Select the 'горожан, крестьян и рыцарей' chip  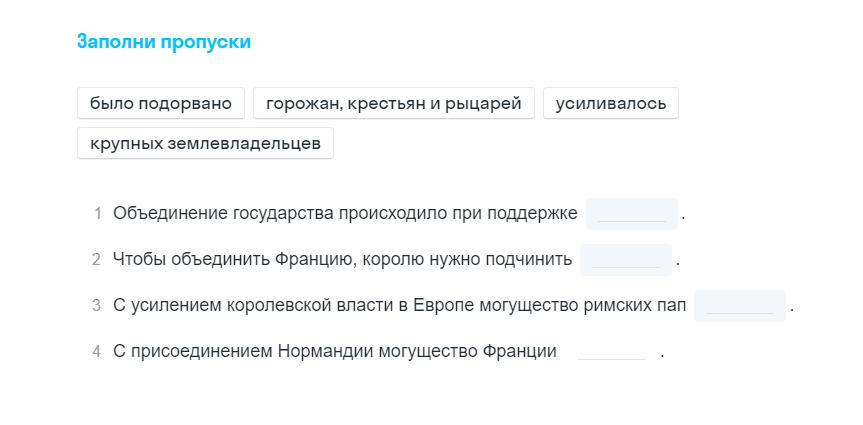(394, 103)
